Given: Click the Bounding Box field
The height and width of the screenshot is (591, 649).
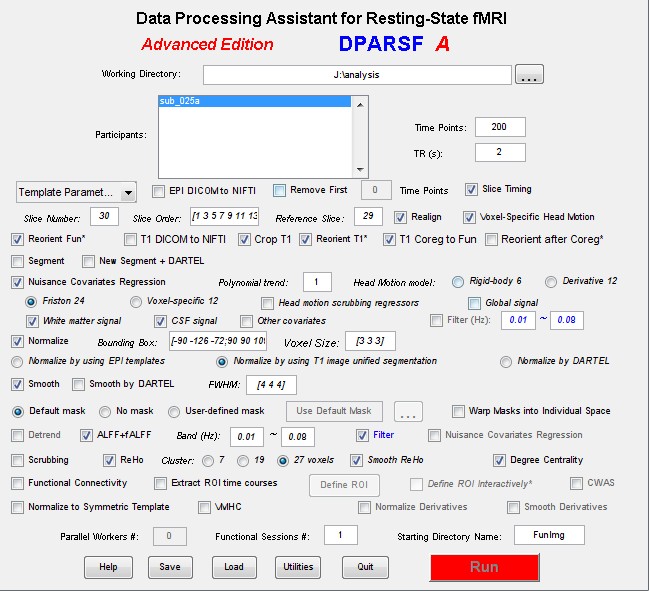Looking at the screenshot, I should (218, 341).
